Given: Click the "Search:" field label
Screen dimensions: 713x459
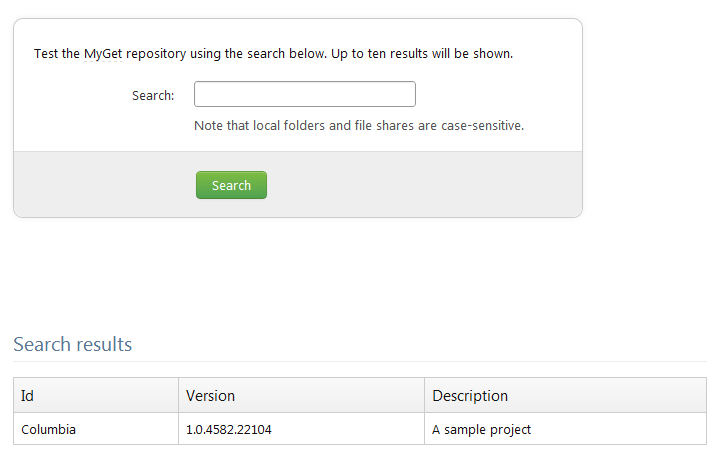Looking at the screenshot, I should point(153,96).
